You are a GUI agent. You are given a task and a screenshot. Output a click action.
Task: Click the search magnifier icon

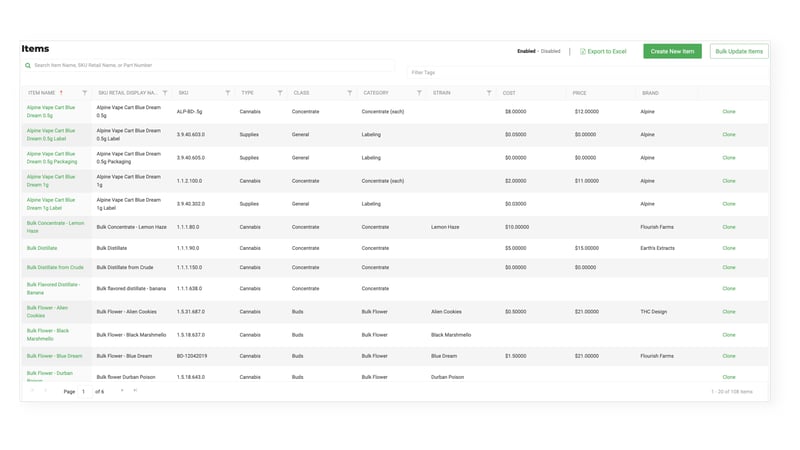[x=28, y=65]
